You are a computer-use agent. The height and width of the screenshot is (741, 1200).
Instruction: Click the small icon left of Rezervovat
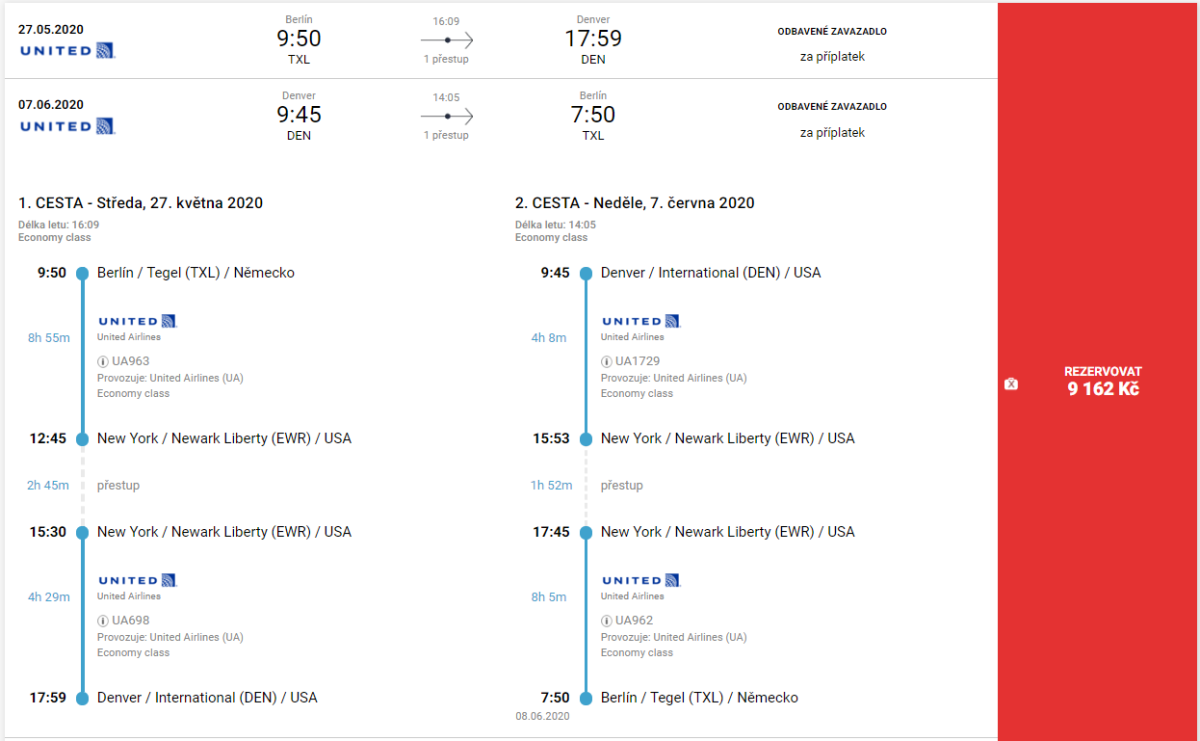[1011, 384]
